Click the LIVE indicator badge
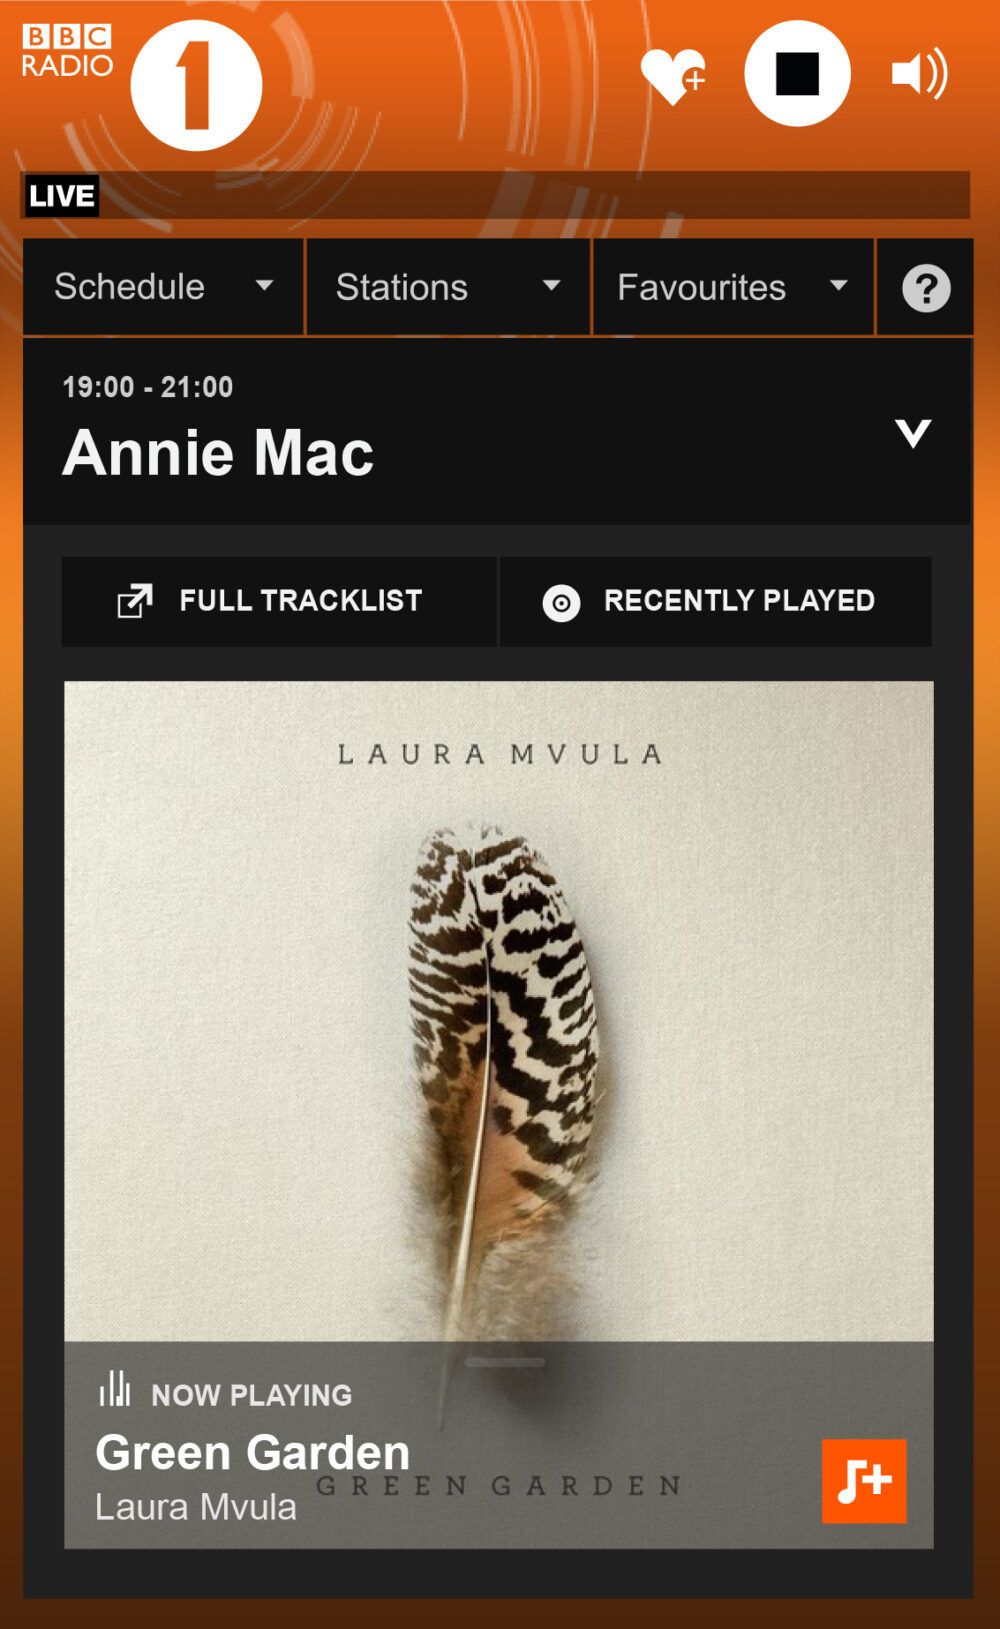Image resolution: width=1000 pixels, height=1629 pixels. (61, 195)
